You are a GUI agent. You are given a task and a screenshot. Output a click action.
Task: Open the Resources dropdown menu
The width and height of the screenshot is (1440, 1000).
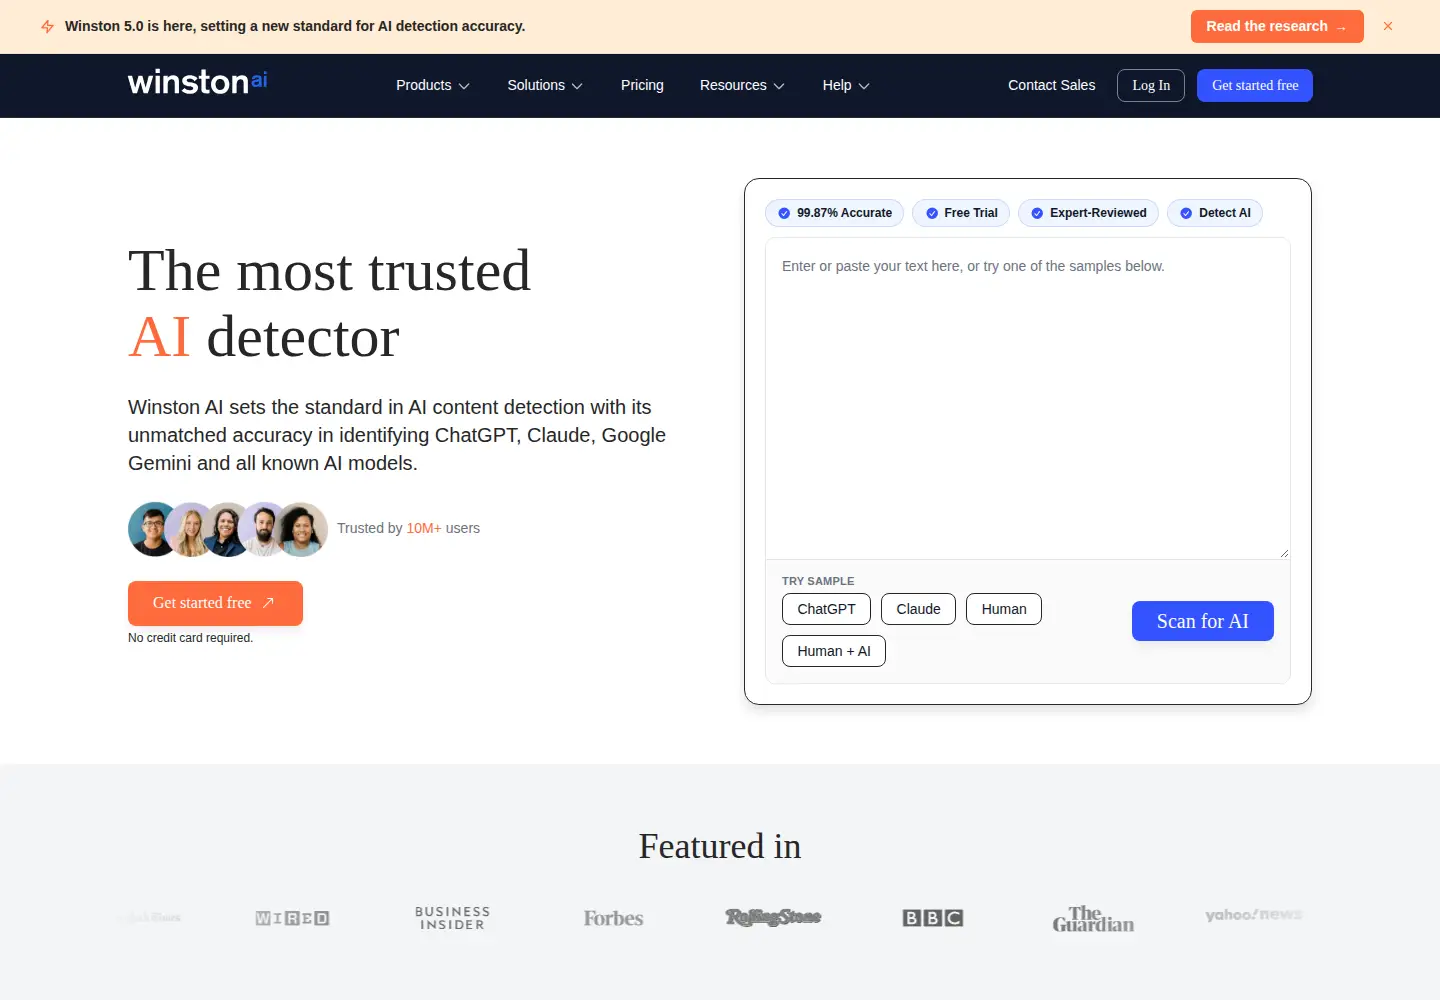(x=742, y=86)
